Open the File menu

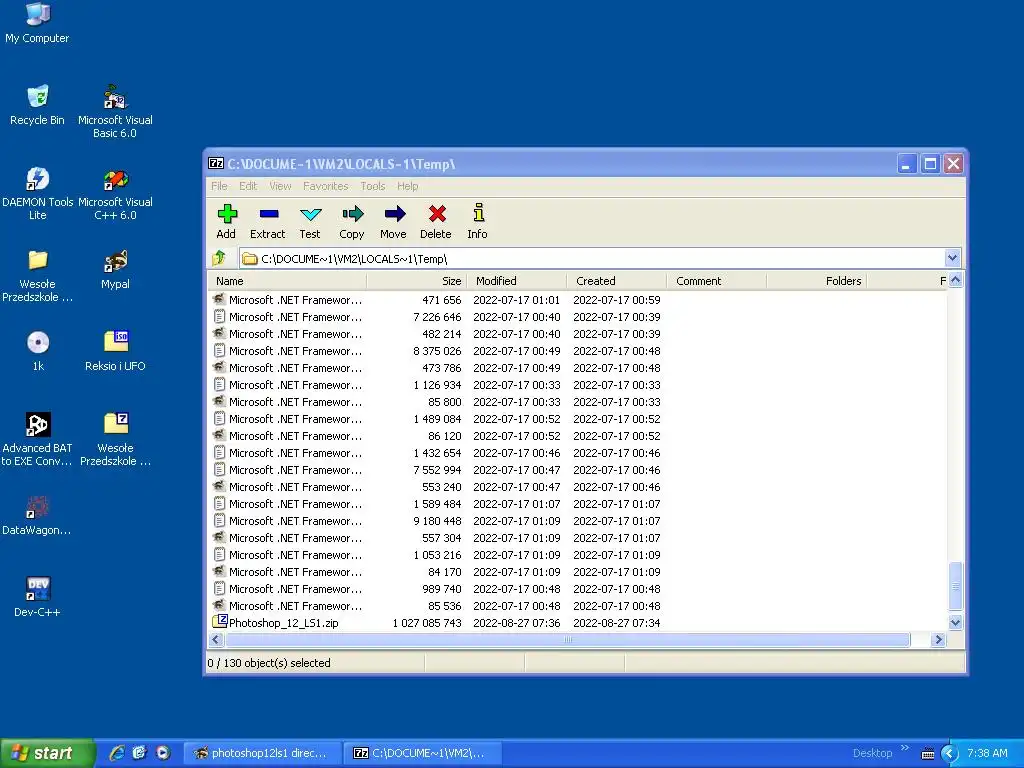[x=219, y=186]
